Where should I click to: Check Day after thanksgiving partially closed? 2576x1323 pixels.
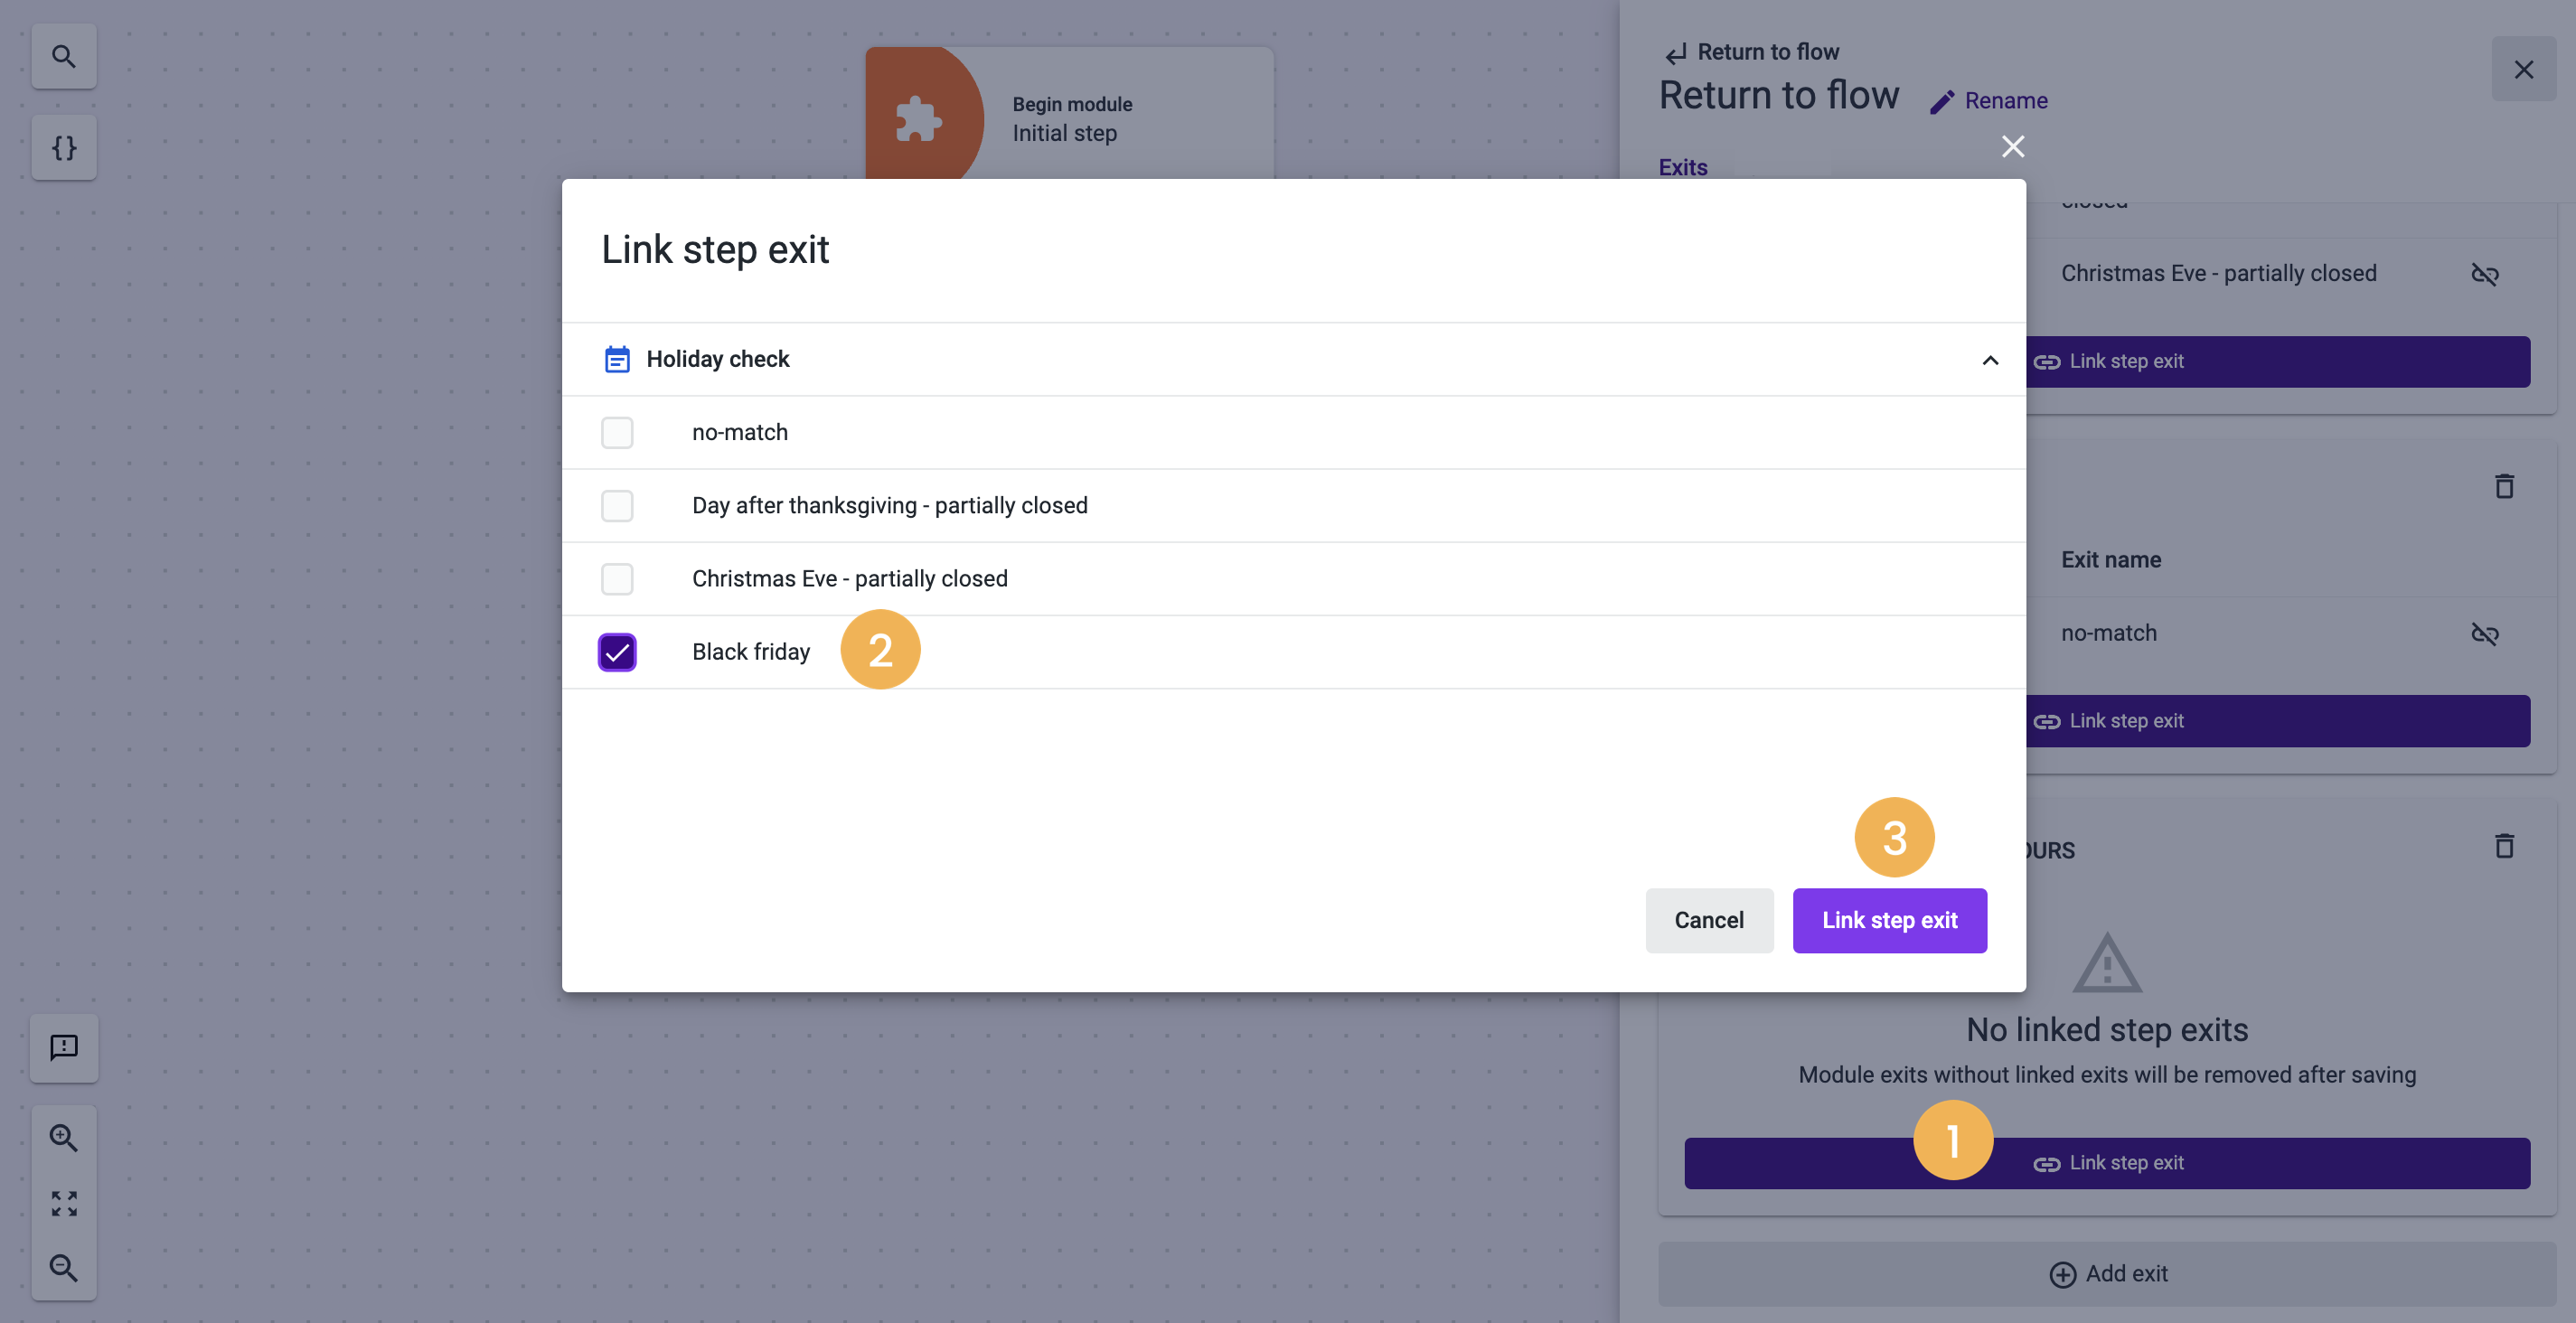(617, 506)
